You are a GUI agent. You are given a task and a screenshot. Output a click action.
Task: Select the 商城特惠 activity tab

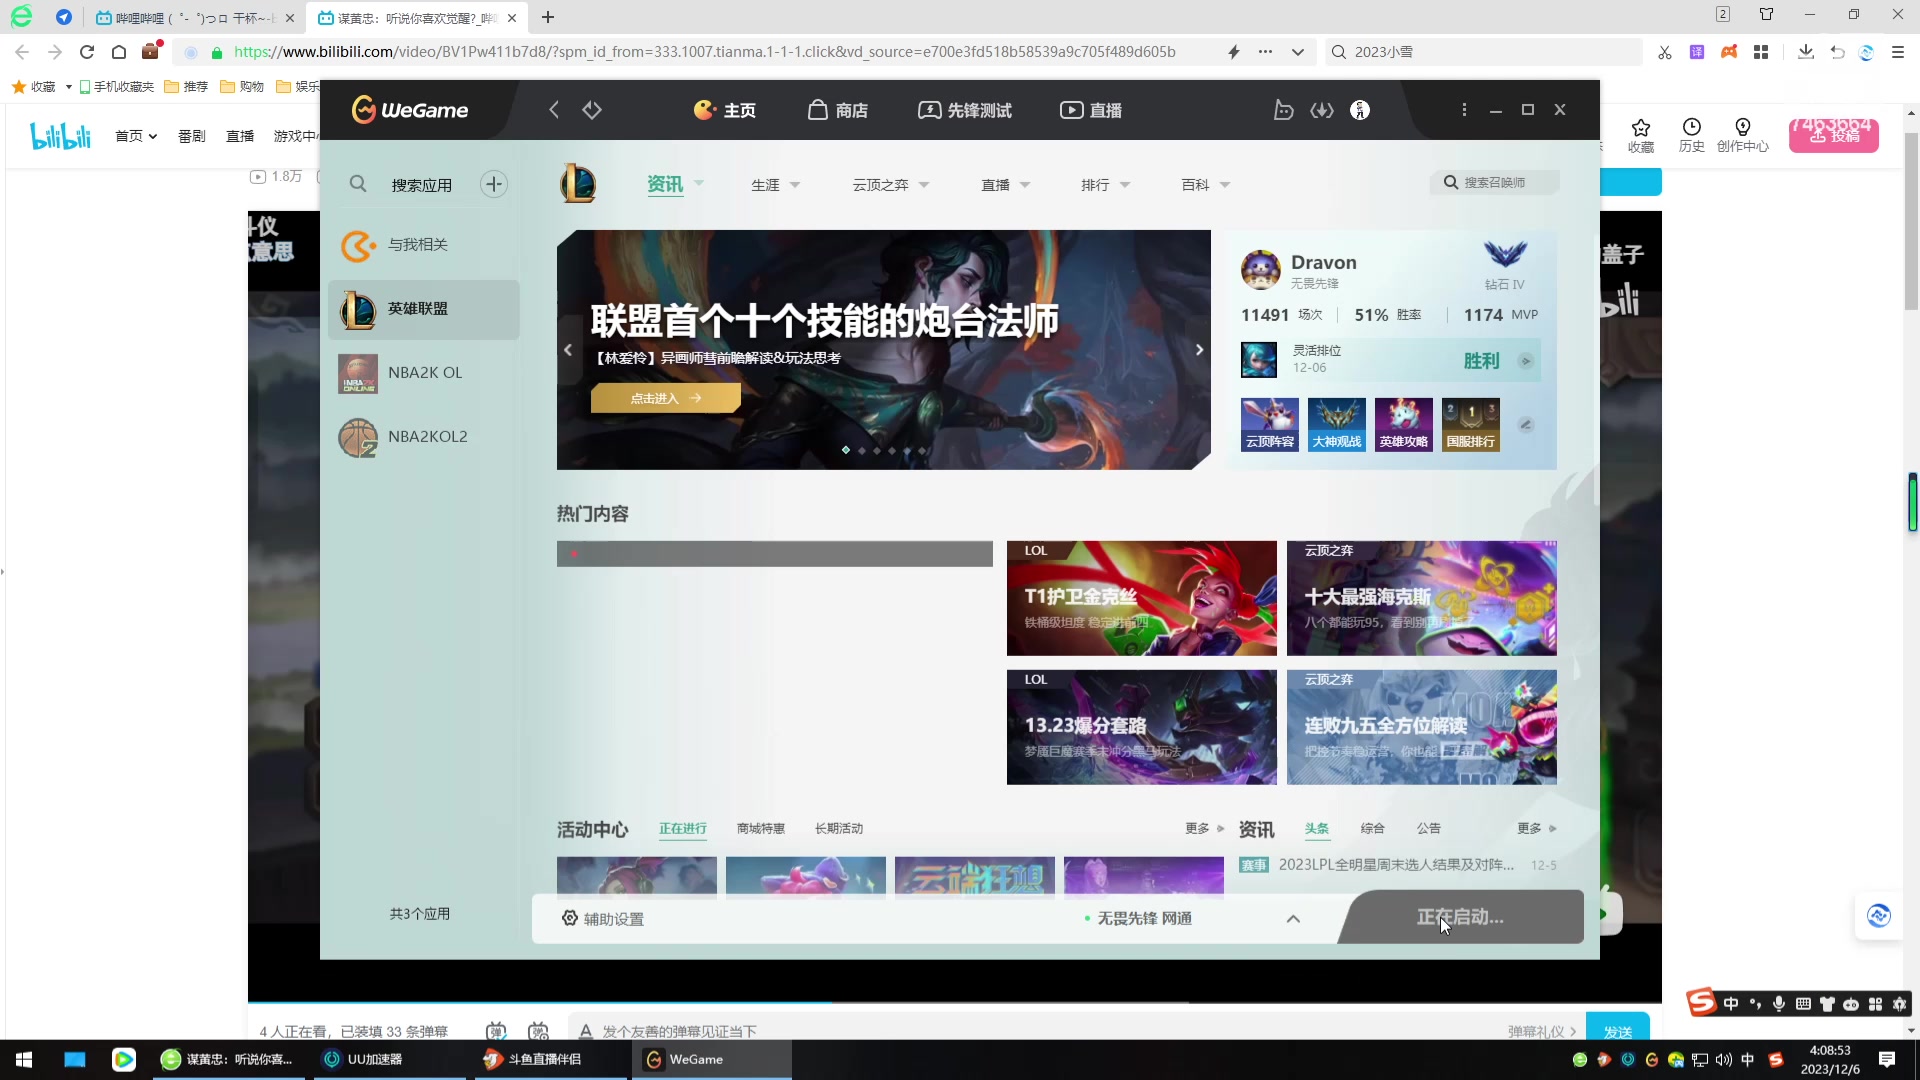[761, 829]
